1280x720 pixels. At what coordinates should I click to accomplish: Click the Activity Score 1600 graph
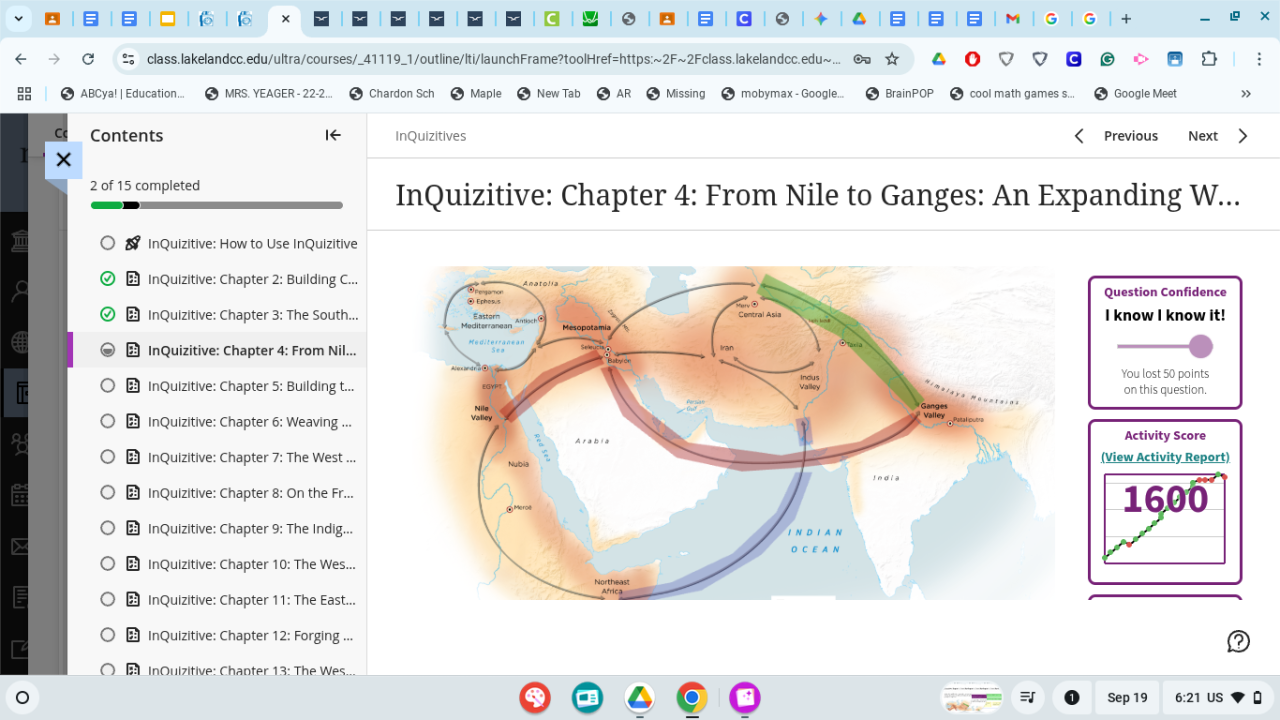(1165, 518)
